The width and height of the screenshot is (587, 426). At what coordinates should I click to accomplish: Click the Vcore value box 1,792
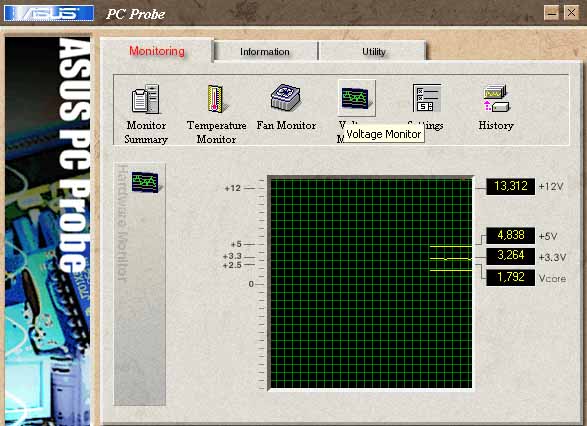[x=510, y=277]
